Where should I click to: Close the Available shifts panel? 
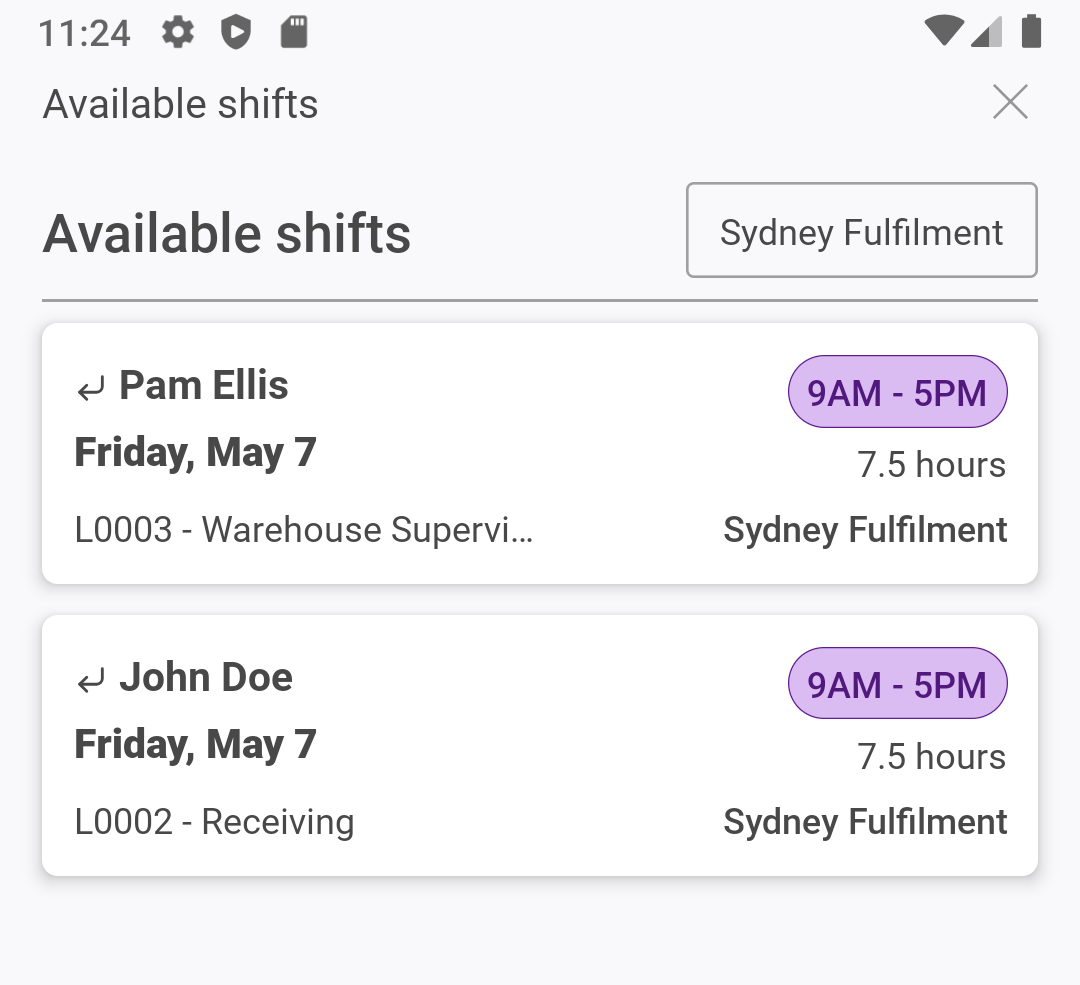point(1010,102)
